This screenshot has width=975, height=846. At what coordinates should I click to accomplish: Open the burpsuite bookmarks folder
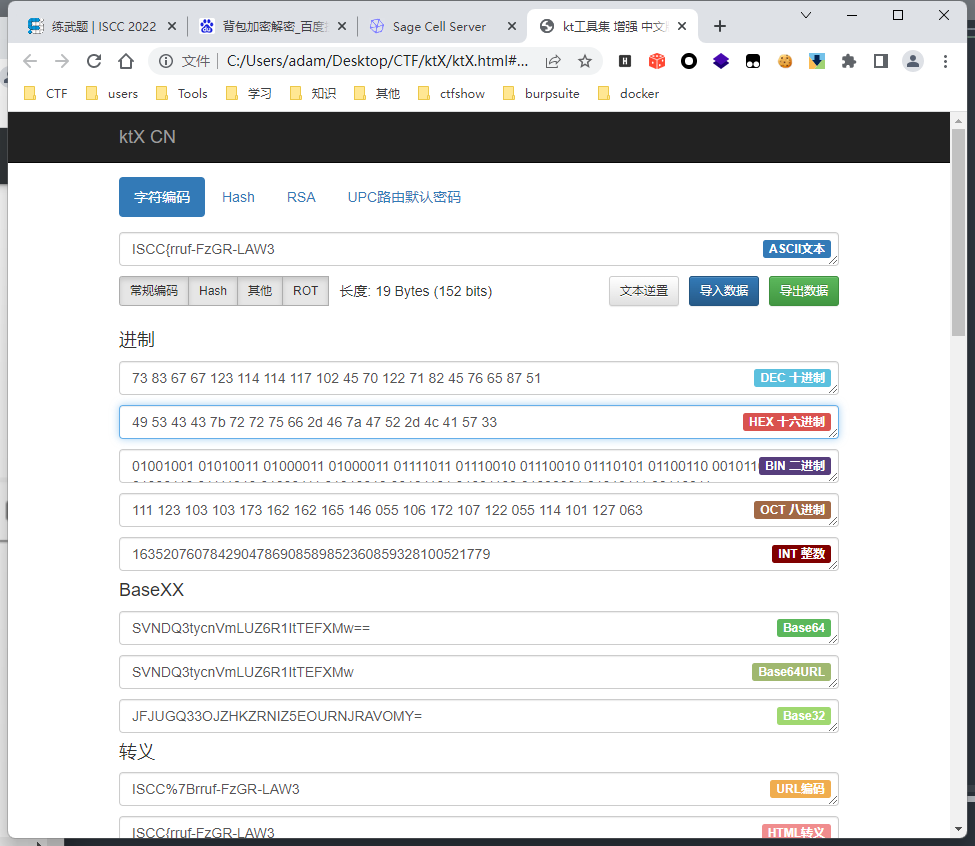point(541,93)
